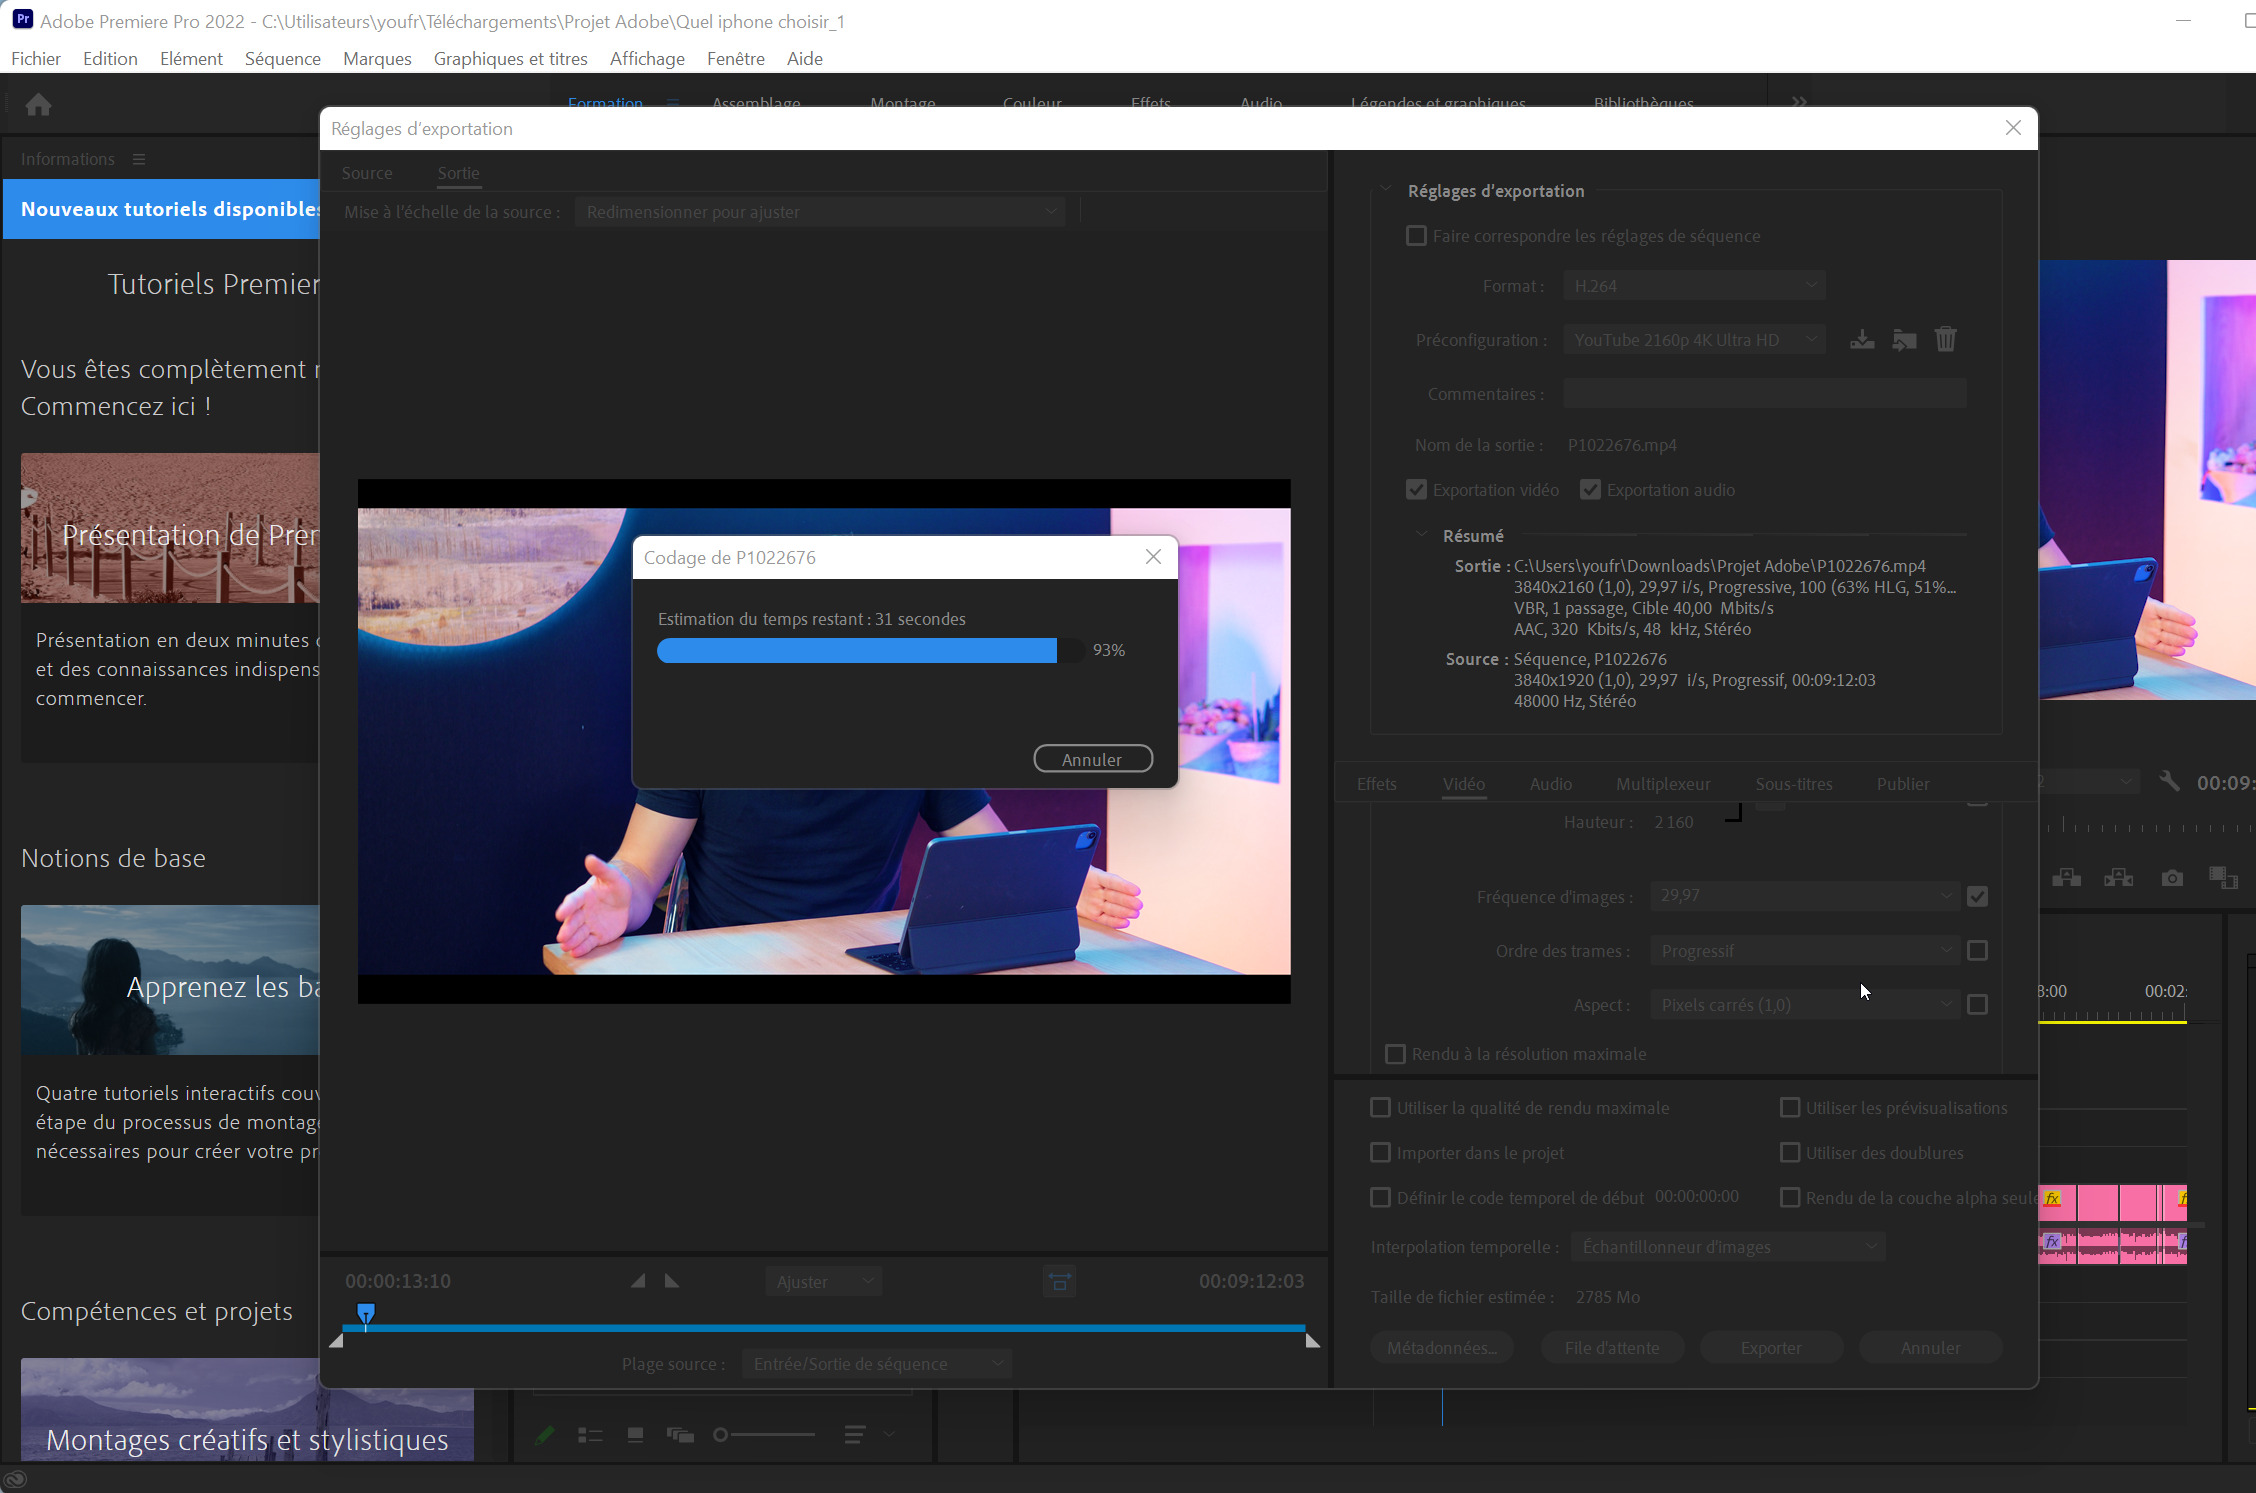The height and width of the screenshot is (1493, 2256).
Task: Close the Codage de P1022676 dialog
Action: (x=1153, y=557)
